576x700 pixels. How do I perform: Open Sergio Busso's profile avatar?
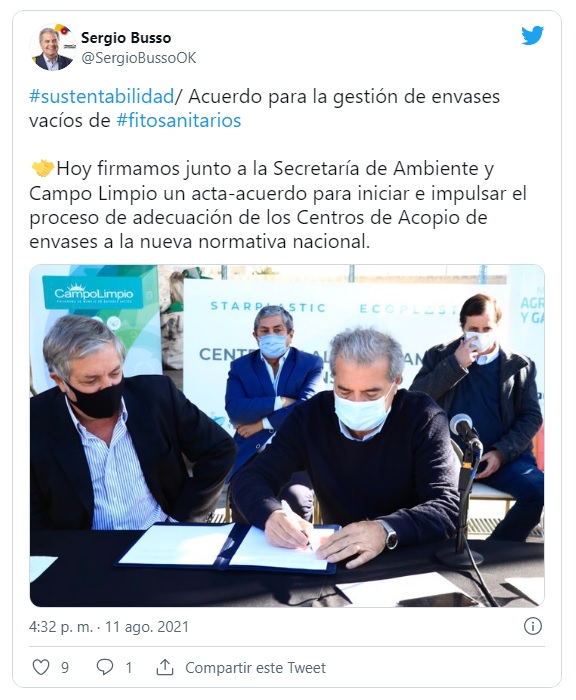coord(52,47)
